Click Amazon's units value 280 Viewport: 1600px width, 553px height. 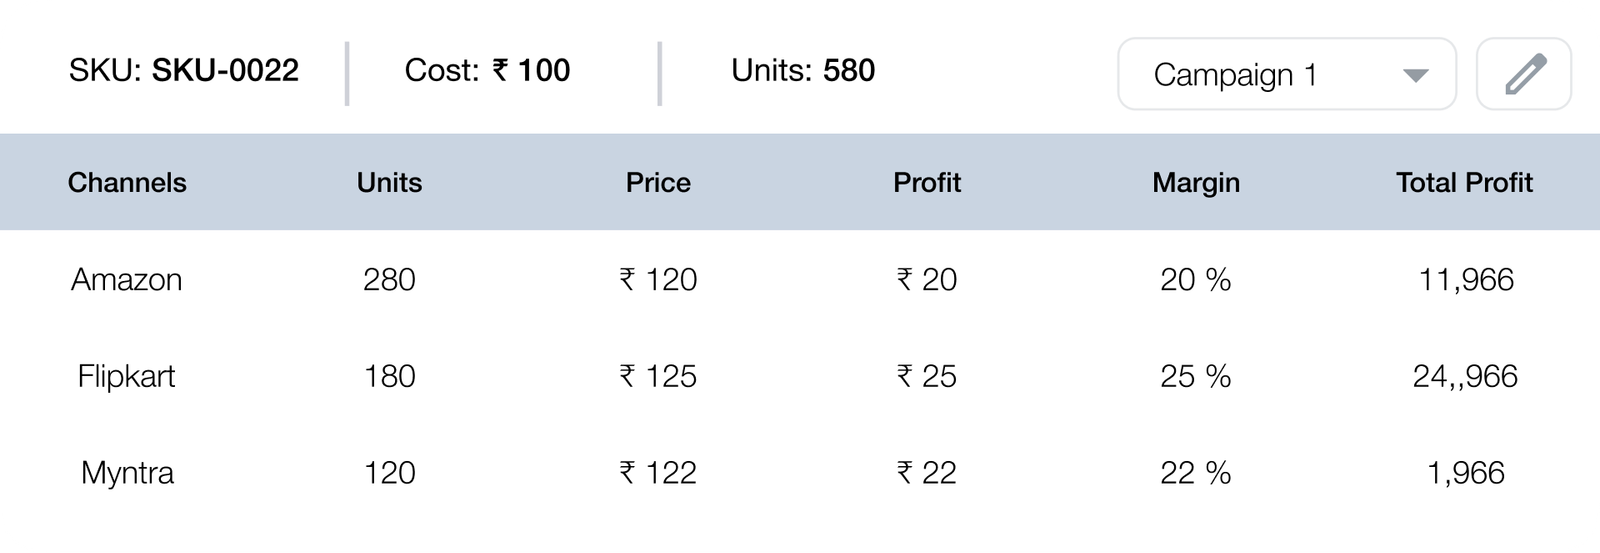click(389, 279)
